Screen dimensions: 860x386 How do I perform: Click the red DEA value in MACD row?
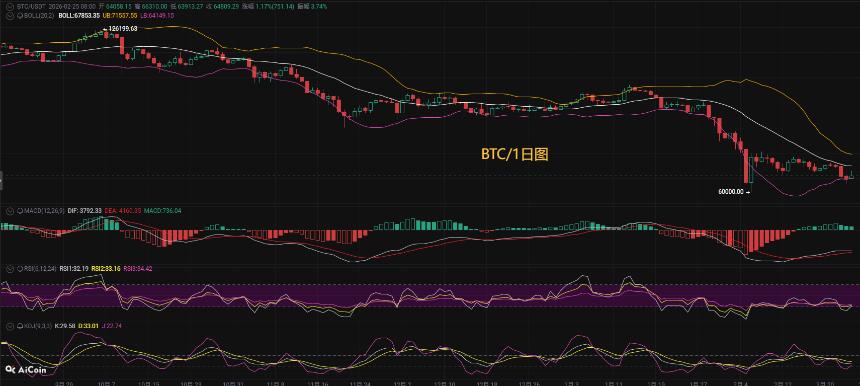coord(122,211)
